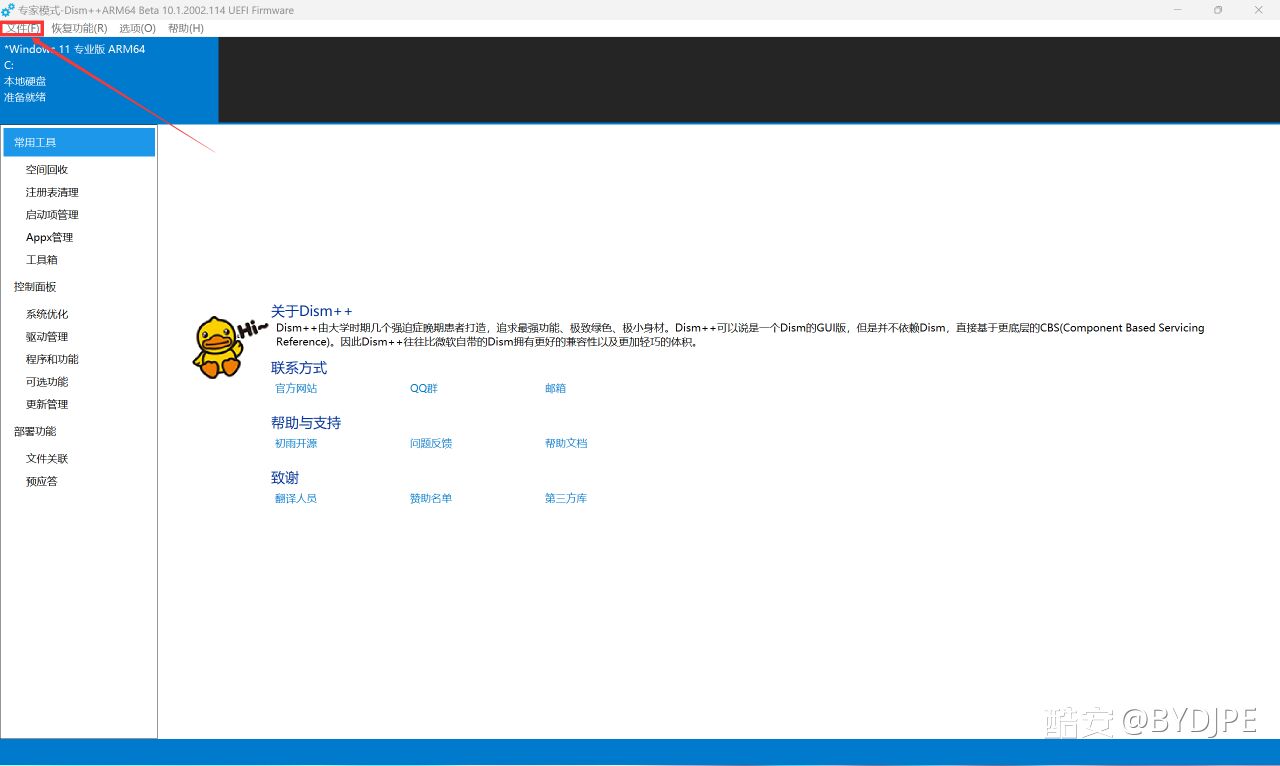Image resolution: width=1280 pixels, height=766 pixels.
Task: Open the 选项(O) menu
Action: point(137,28)
